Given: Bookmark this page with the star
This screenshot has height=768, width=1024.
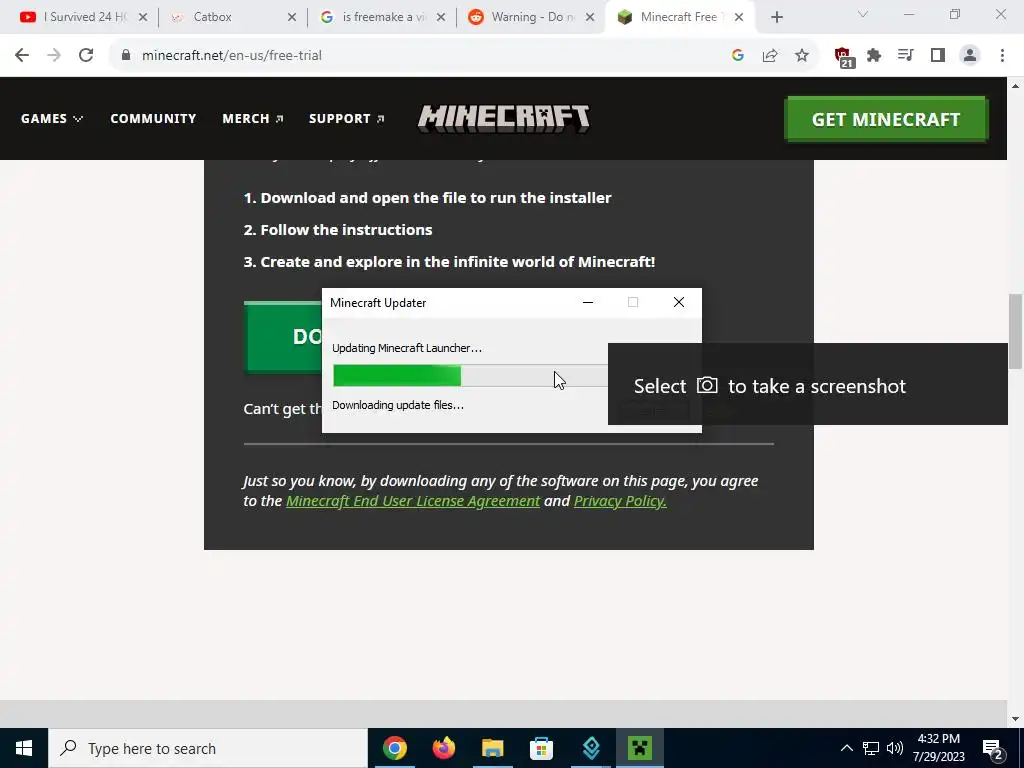Looking at the screenshot, I should tap(802, 56).
